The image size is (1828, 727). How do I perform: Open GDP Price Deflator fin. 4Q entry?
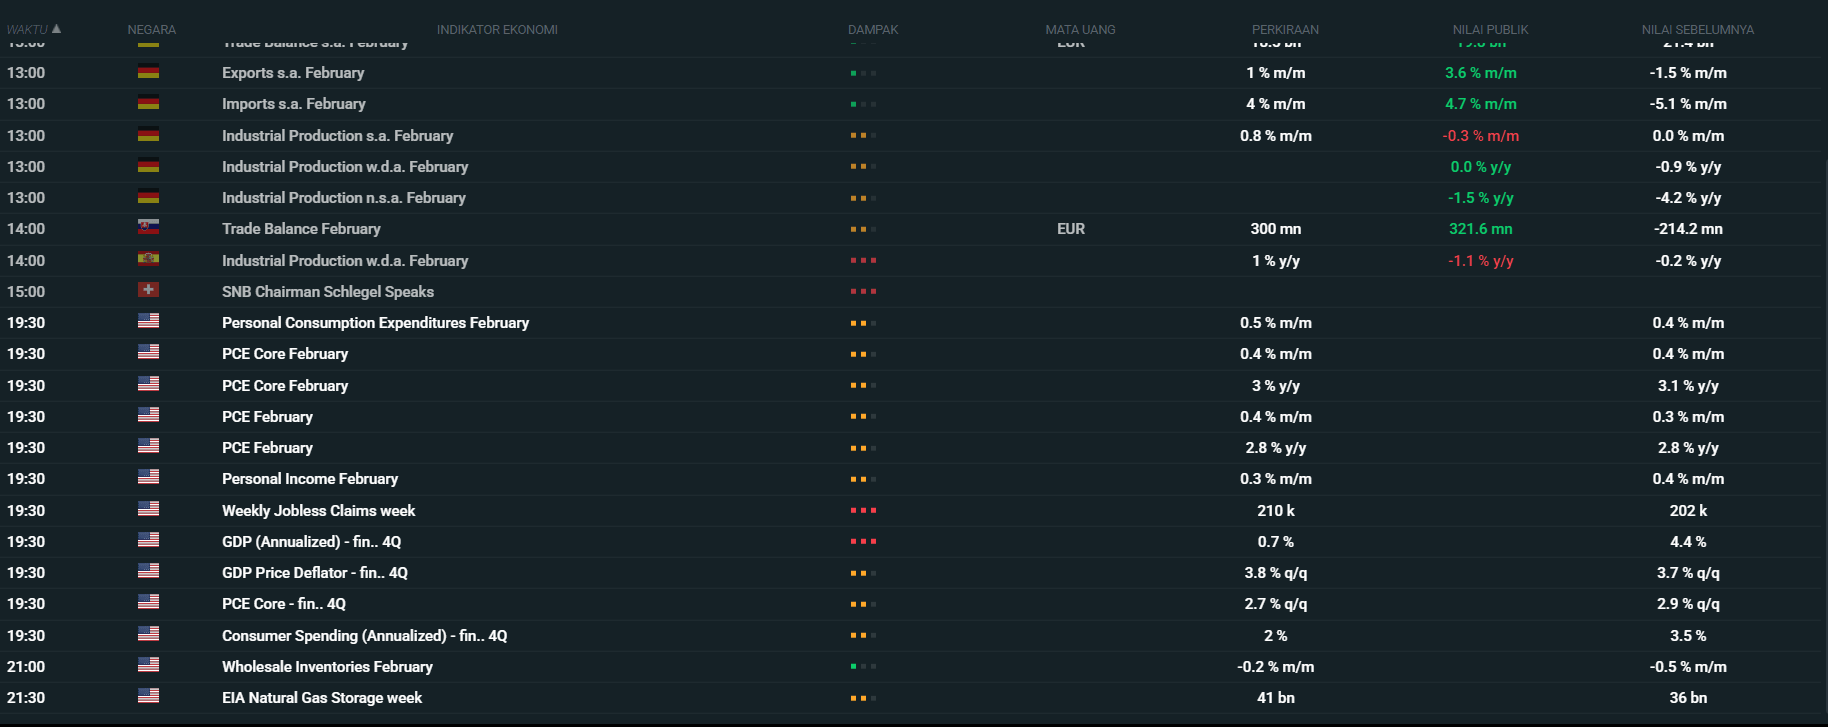pos(314,573)
